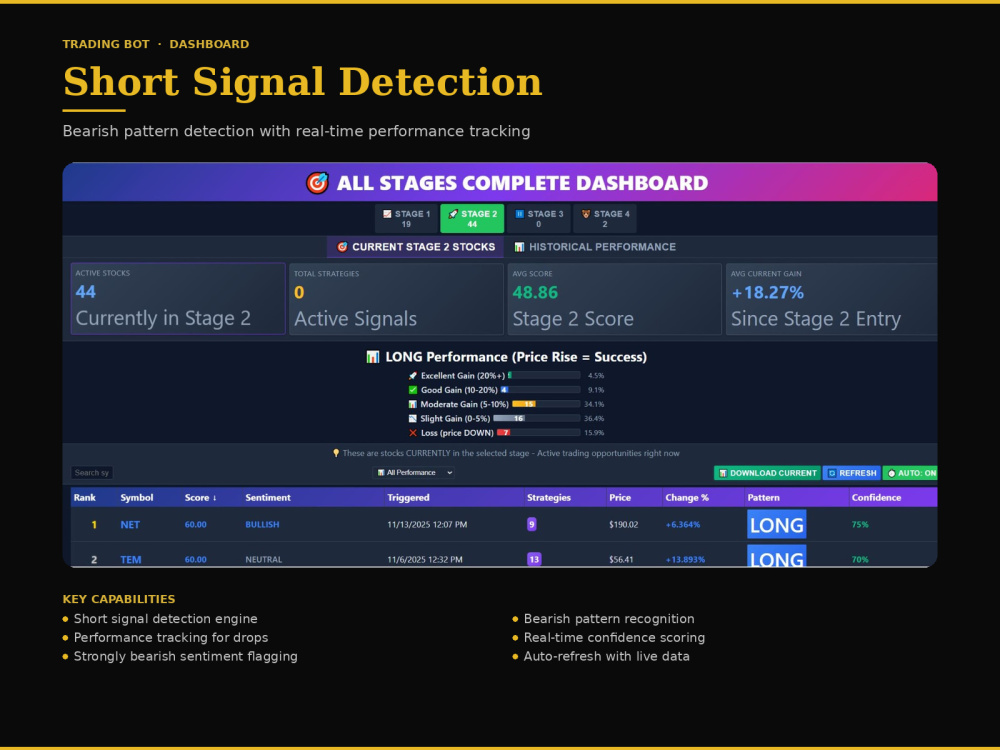The height and width of the screenshot is (750, 1000).
Task: Switch to the Historical Performance sub-tab
Action: coord(595,247)
